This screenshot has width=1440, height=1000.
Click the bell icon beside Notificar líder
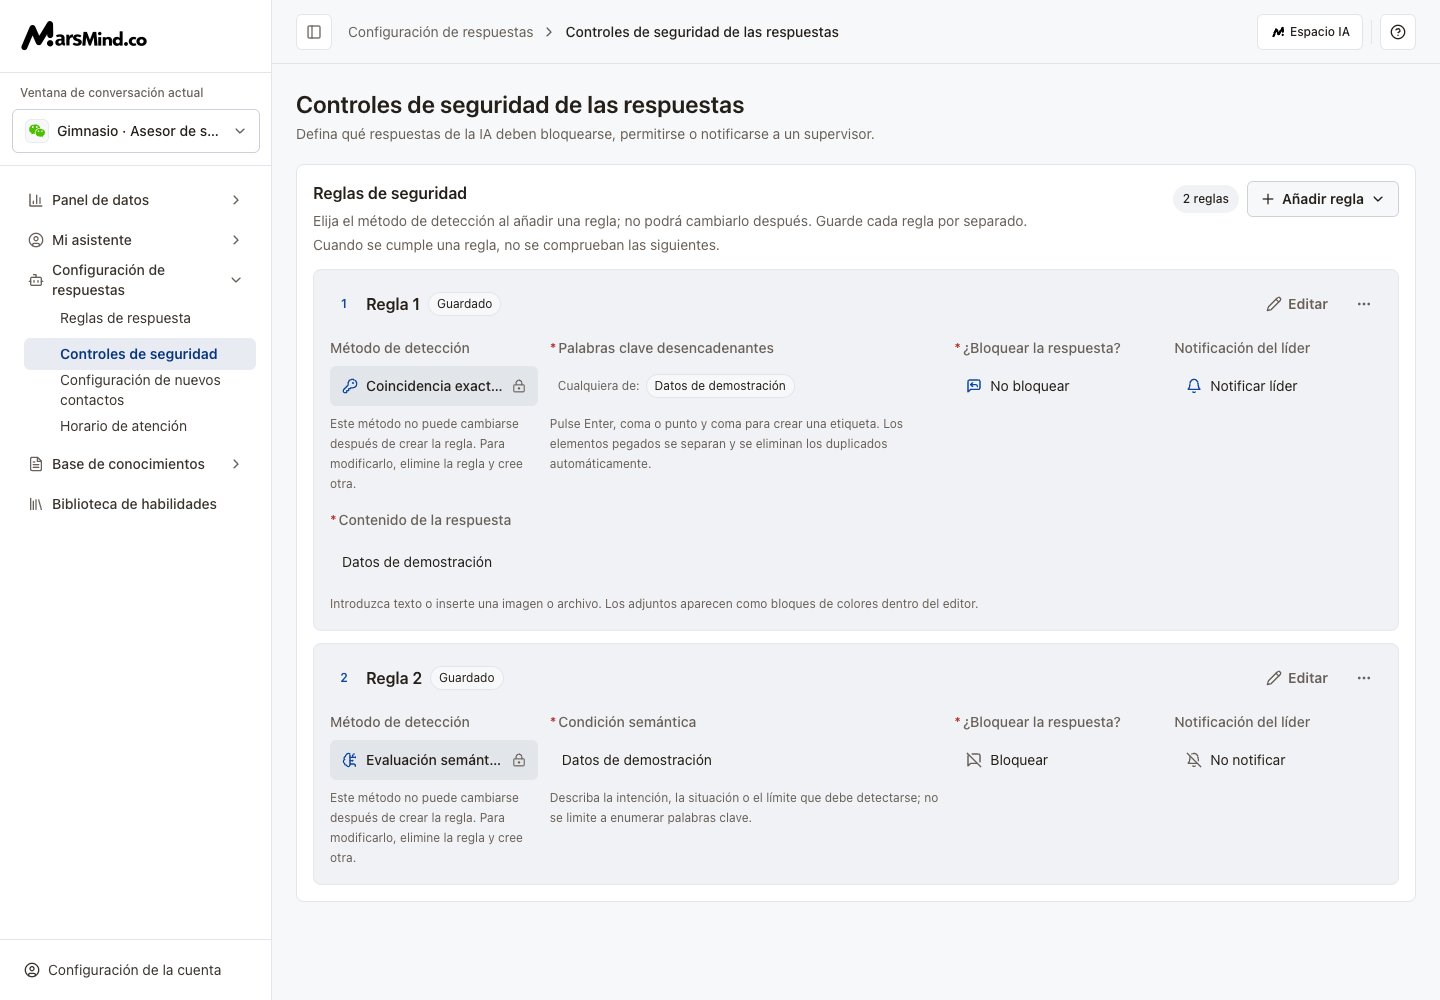tap(1194, 386)
